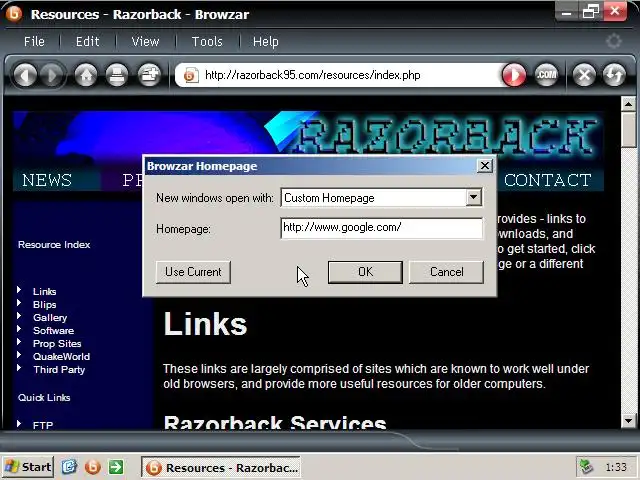Minimize the Browzar window
Image resolution: width=640 pixels, height=480 pixels.
(x=566, y=12)
